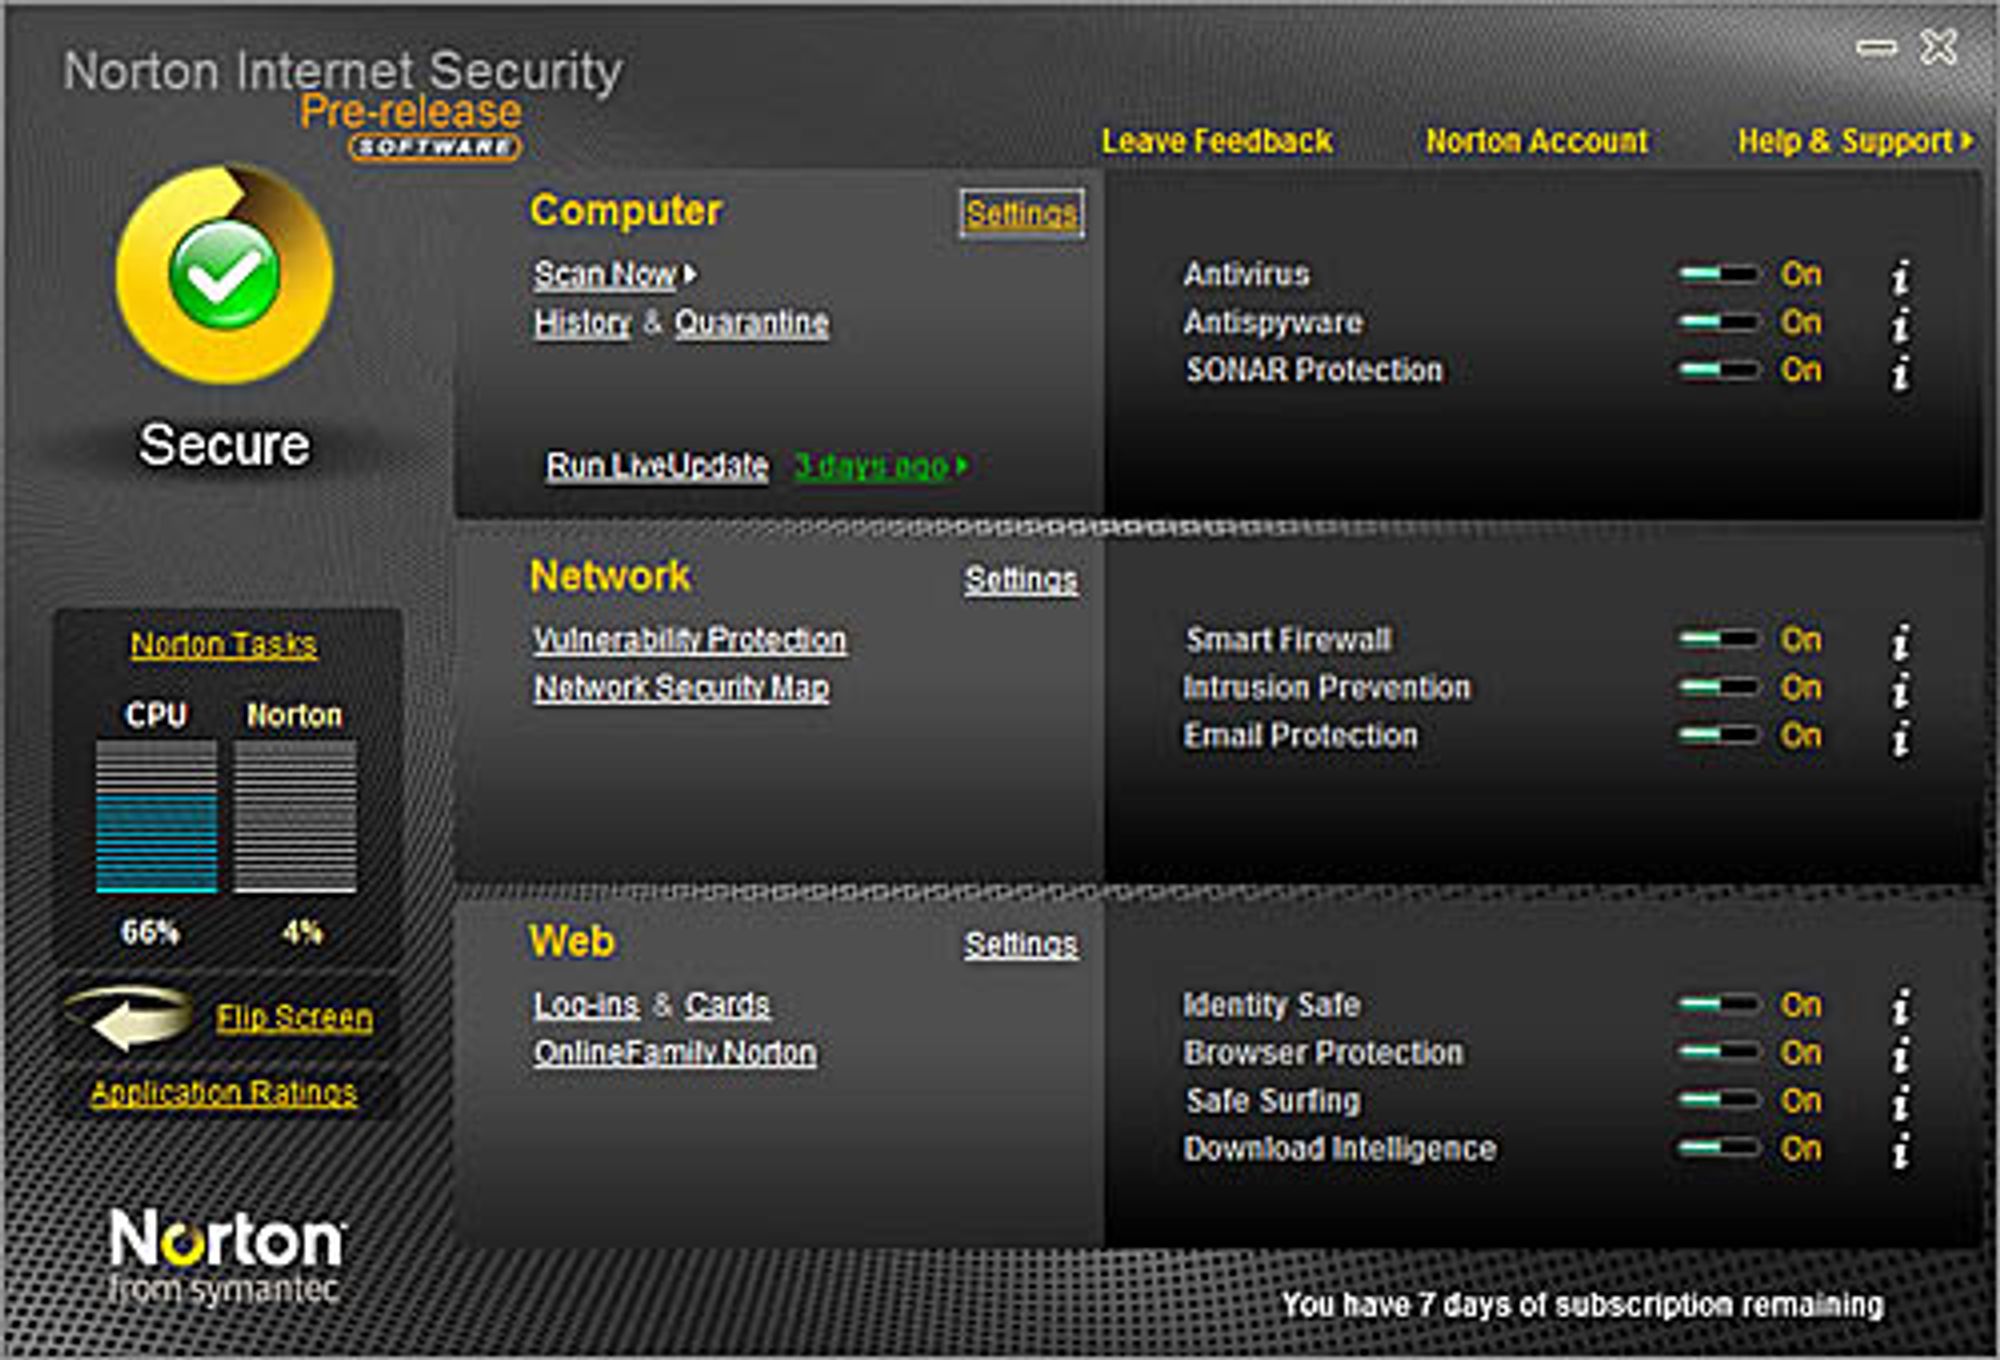Click the Norton from Symantec logo
The image size is (2000, 1360).
coord(226,1257)
